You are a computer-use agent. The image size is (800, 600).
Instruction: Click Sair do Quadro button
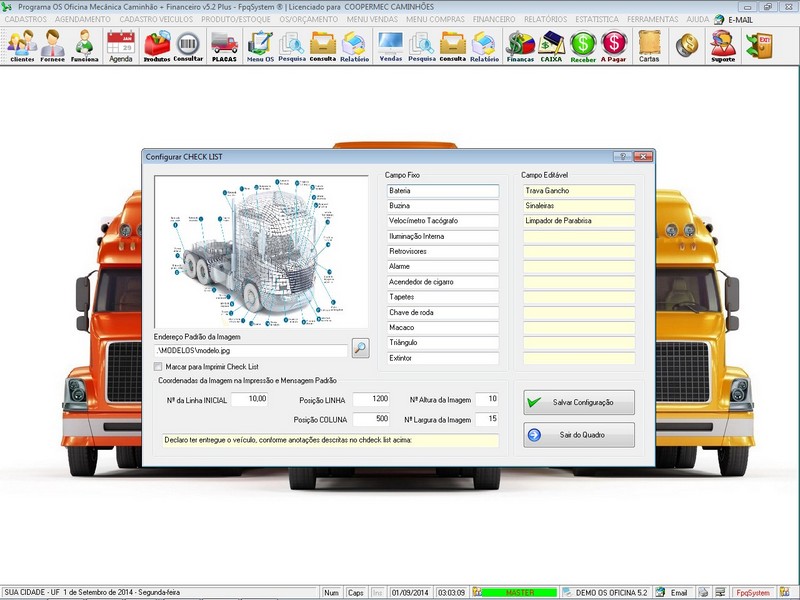coord(578,434)
